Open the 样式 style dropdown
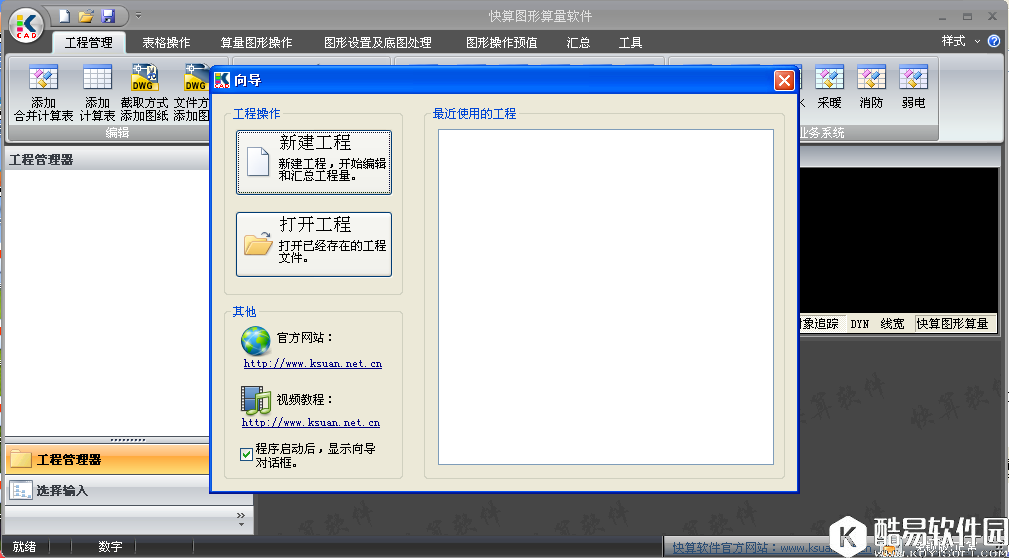The image size is (1009, 558). click(961, 41)
